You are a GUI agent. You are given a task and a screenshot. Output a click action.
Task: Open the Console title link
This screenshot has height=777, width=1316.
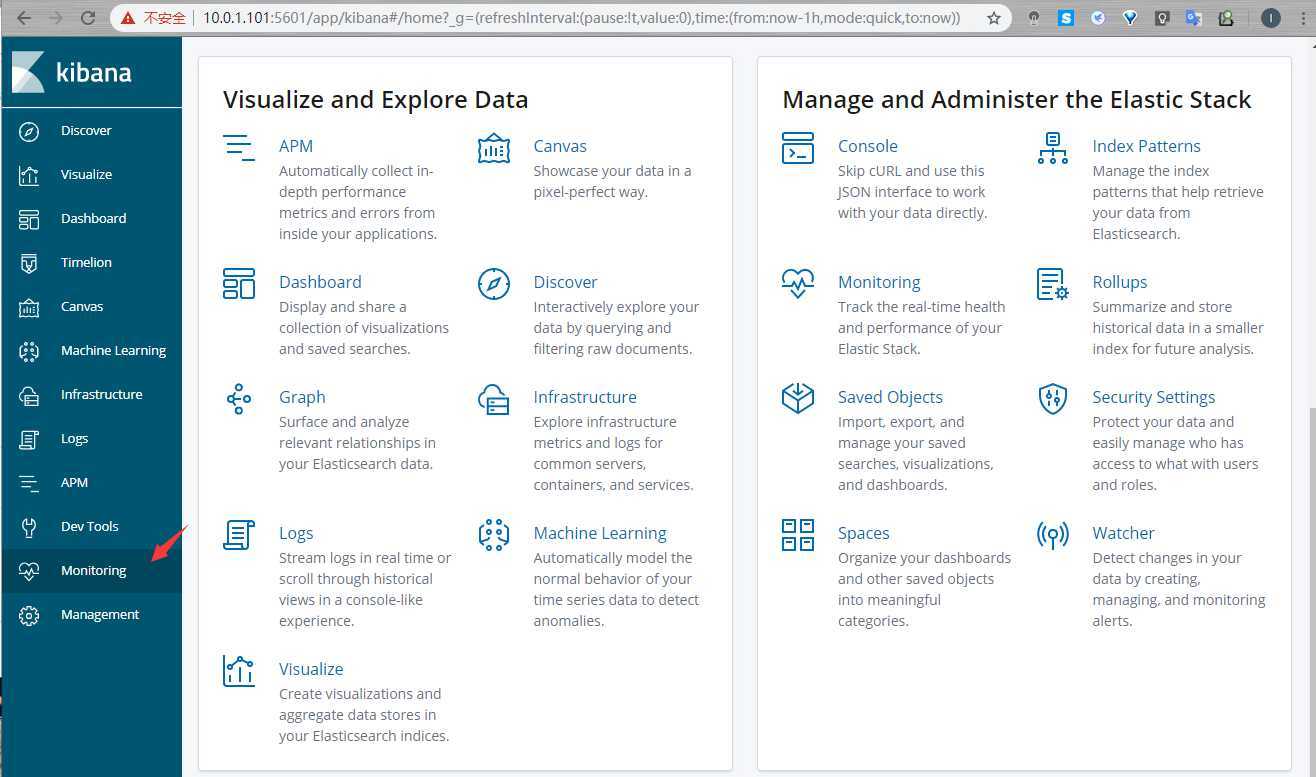868,146
